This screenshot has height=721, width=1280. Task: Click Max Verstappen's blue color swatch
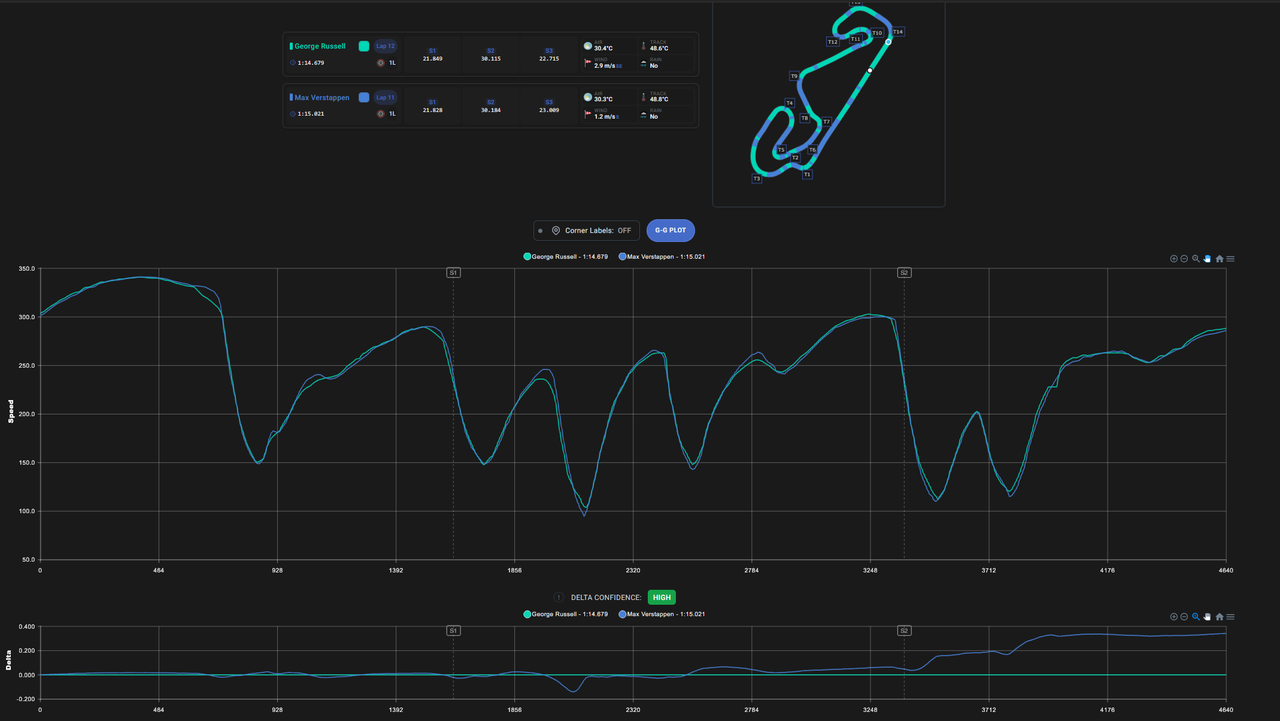coord(364,97)
